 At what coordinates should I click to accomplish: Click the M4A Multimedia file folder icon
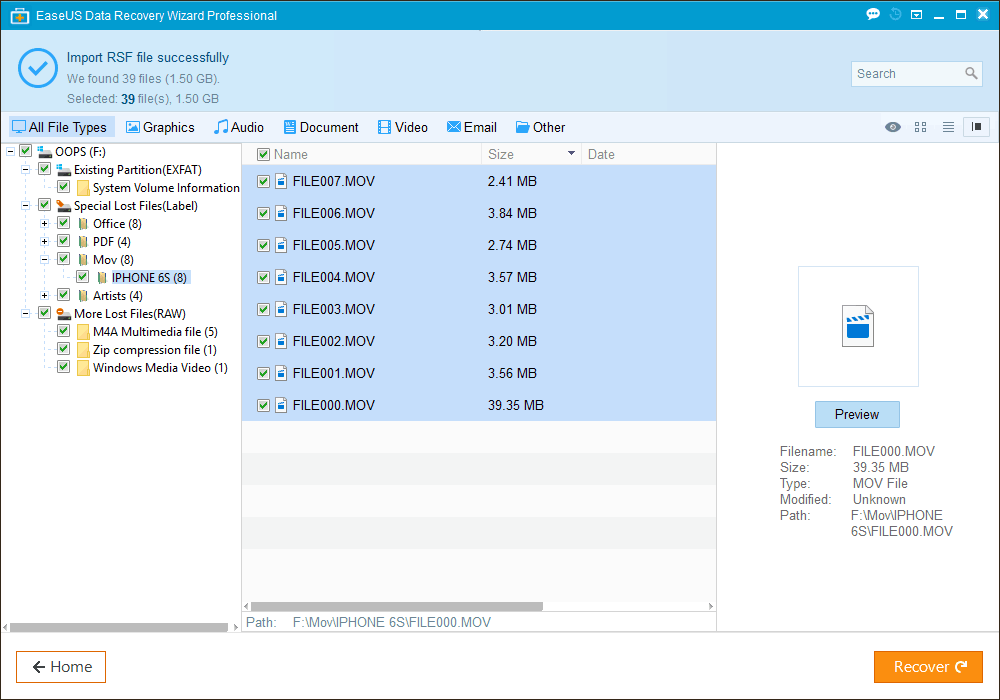point(83,332)
